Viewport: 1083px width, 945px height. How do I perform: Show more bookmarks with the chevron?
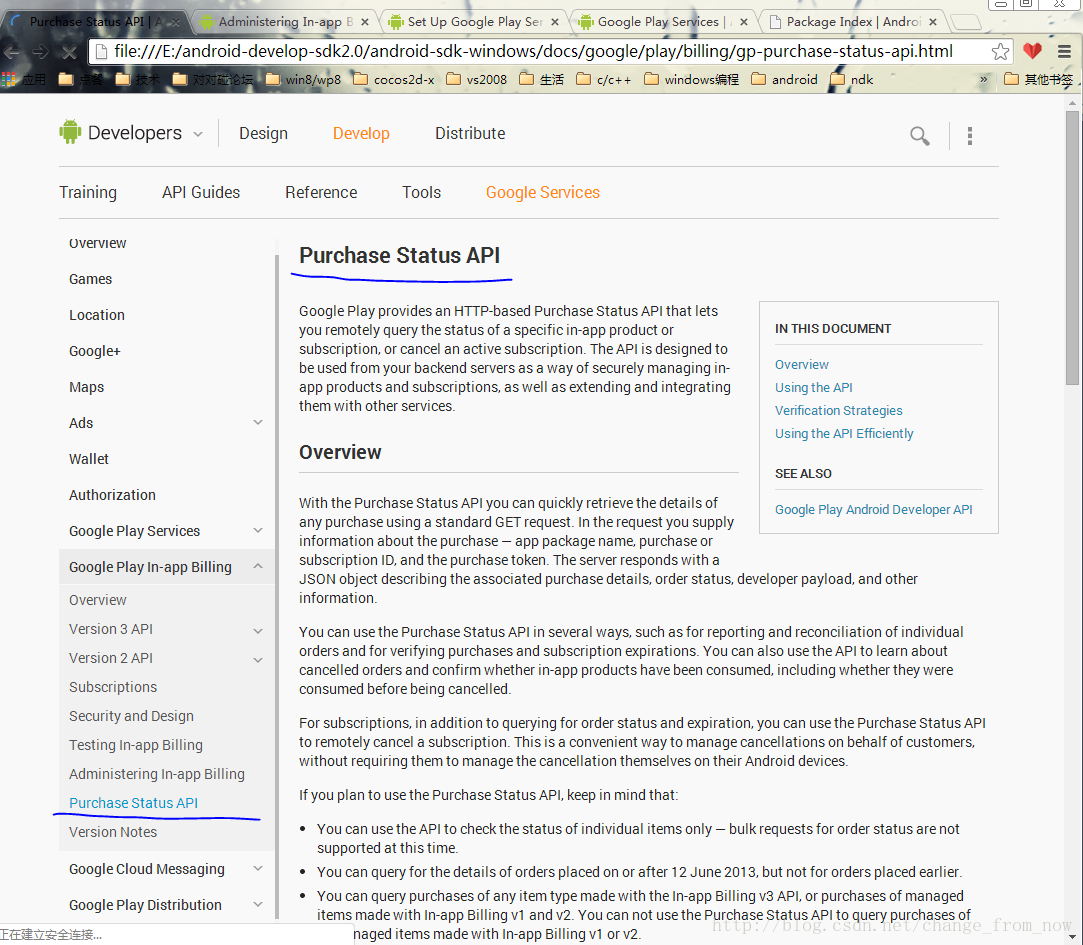[x=984, y=79]
